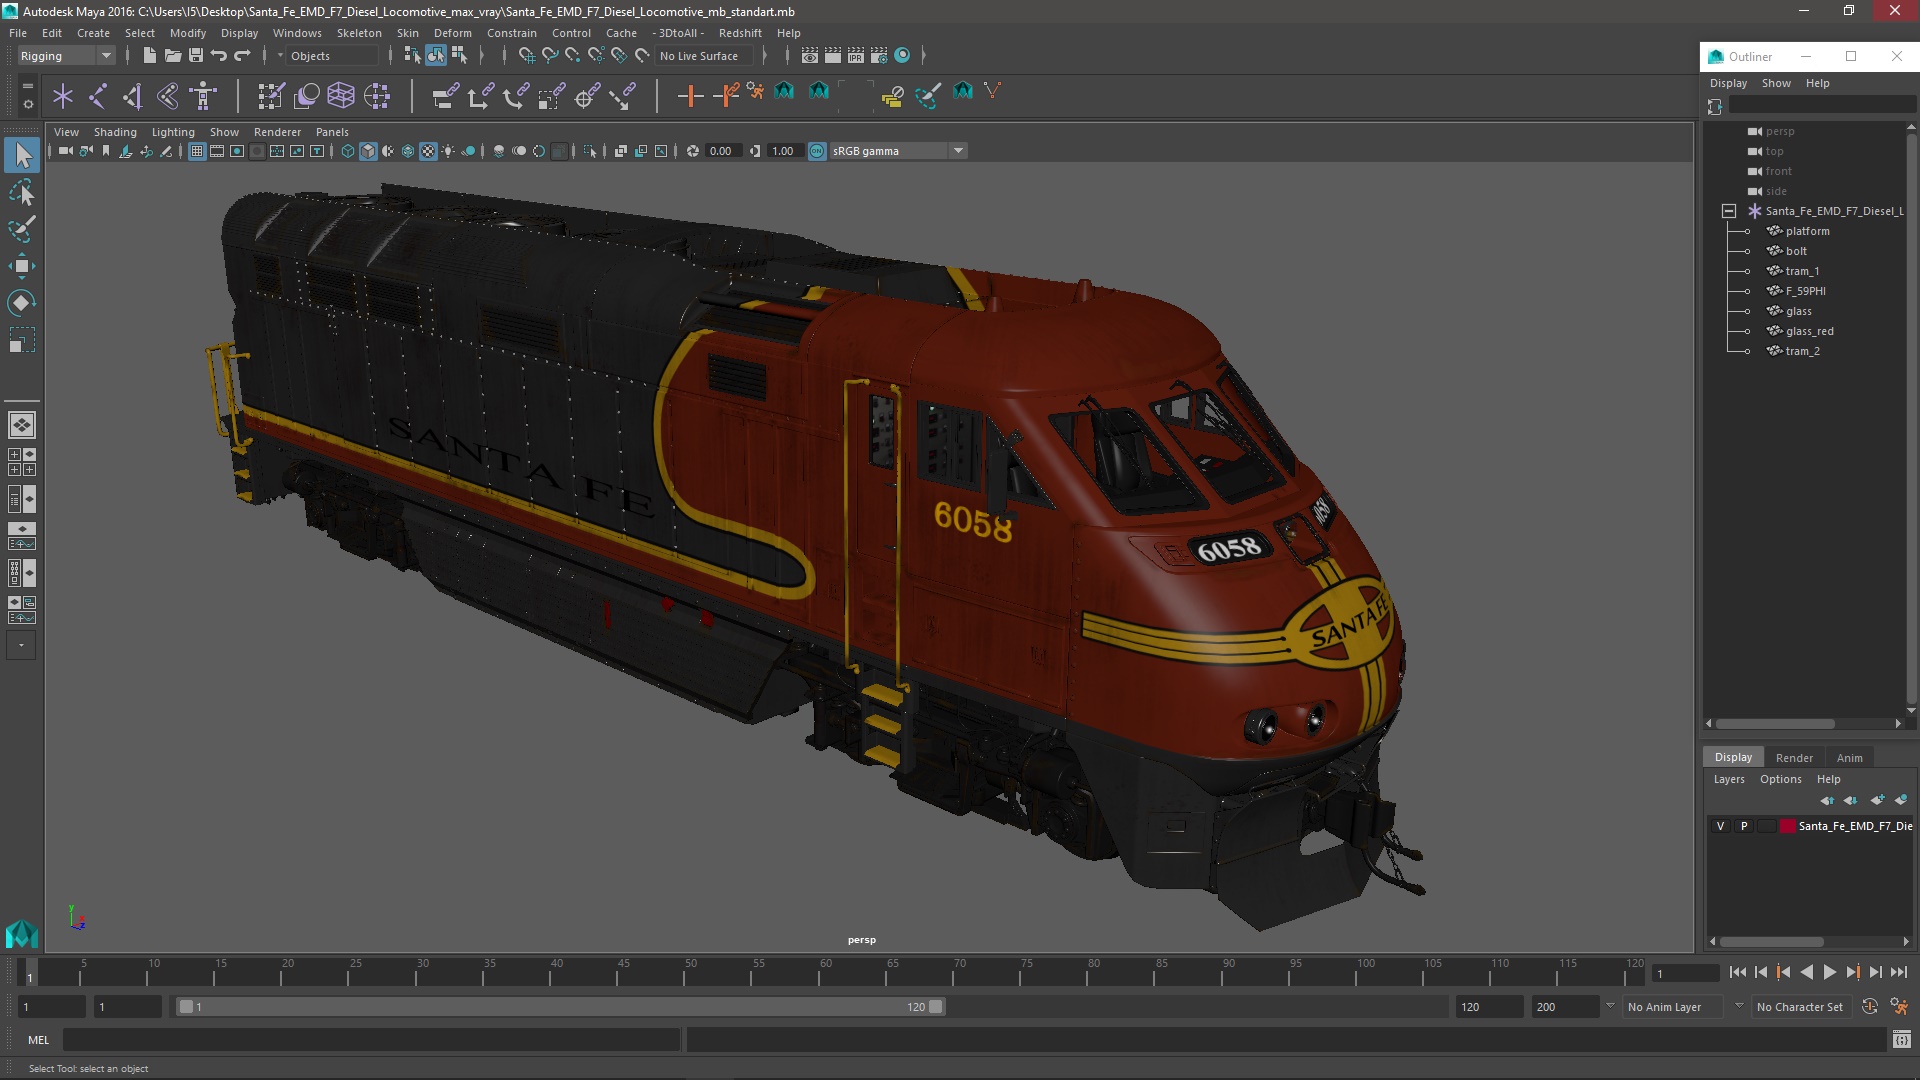This screenshot has width=1920, height=1080.
Task: Open the Script Editor icon at bottom right
Action: click(1901, 1040)
